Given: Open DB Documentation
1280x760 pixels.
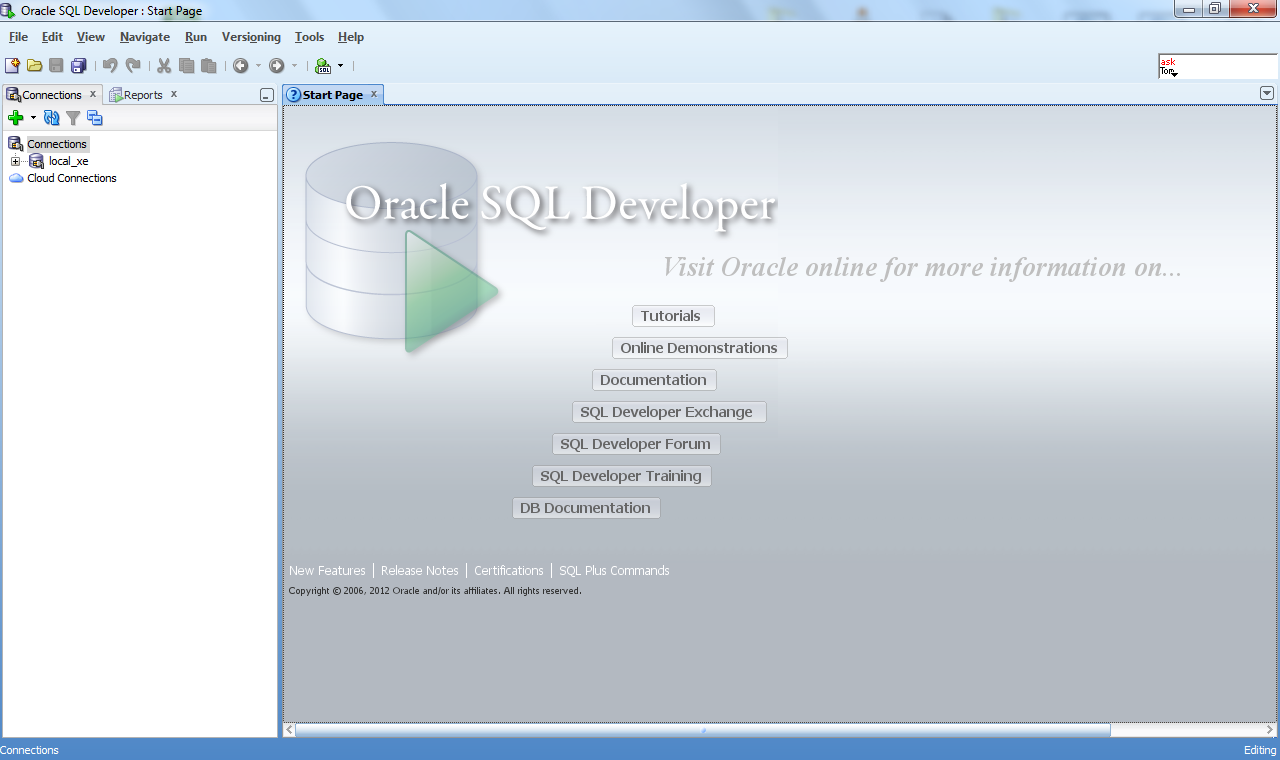Looking at the screenshot, I should [586, 508].
